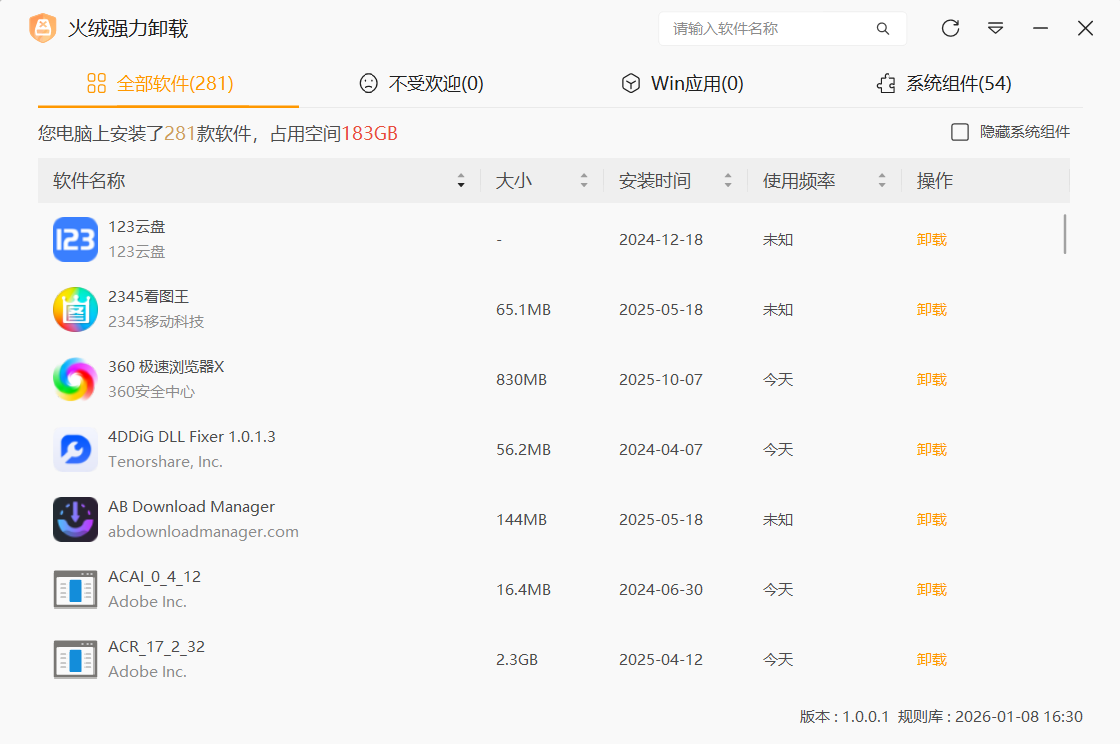Viewport: 1120px width, 744px height.
Task: Open the filter icon beside refresh
Action: tap(996, 28)
